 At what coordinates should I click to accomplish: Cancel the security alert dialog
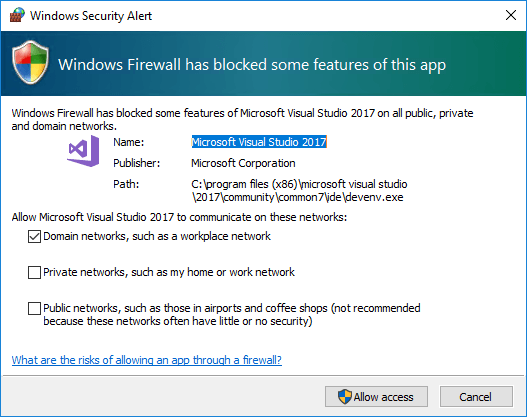(x=476, y=397)
